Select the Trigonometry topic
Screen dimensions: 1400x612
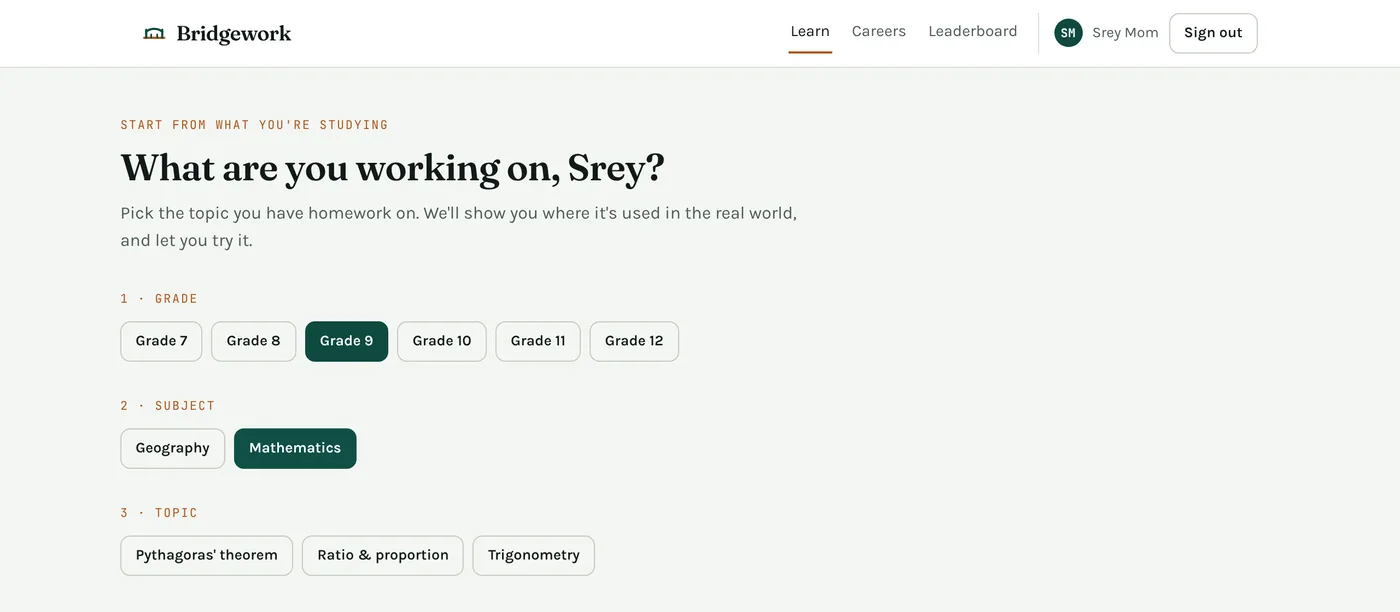pyautogui.click(x=534, y=555)
